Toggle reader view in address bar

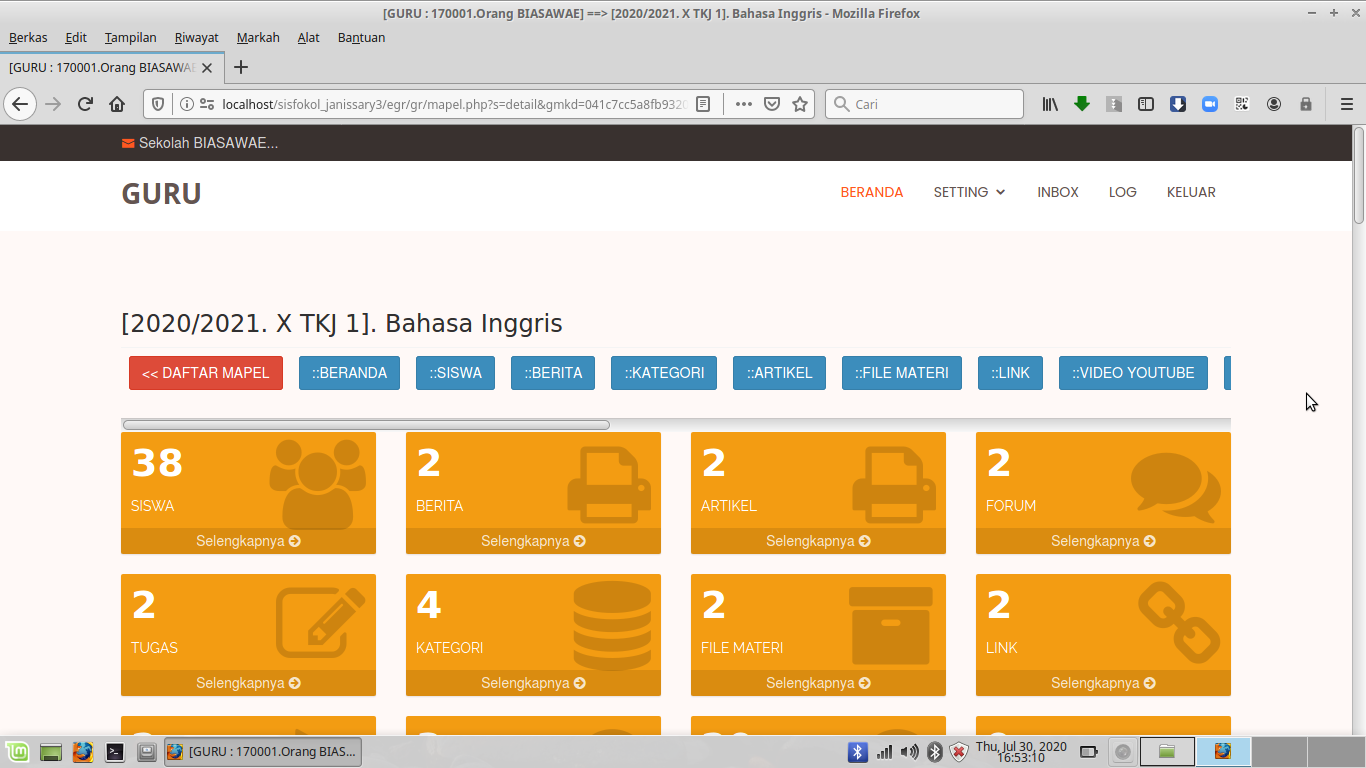703,104
